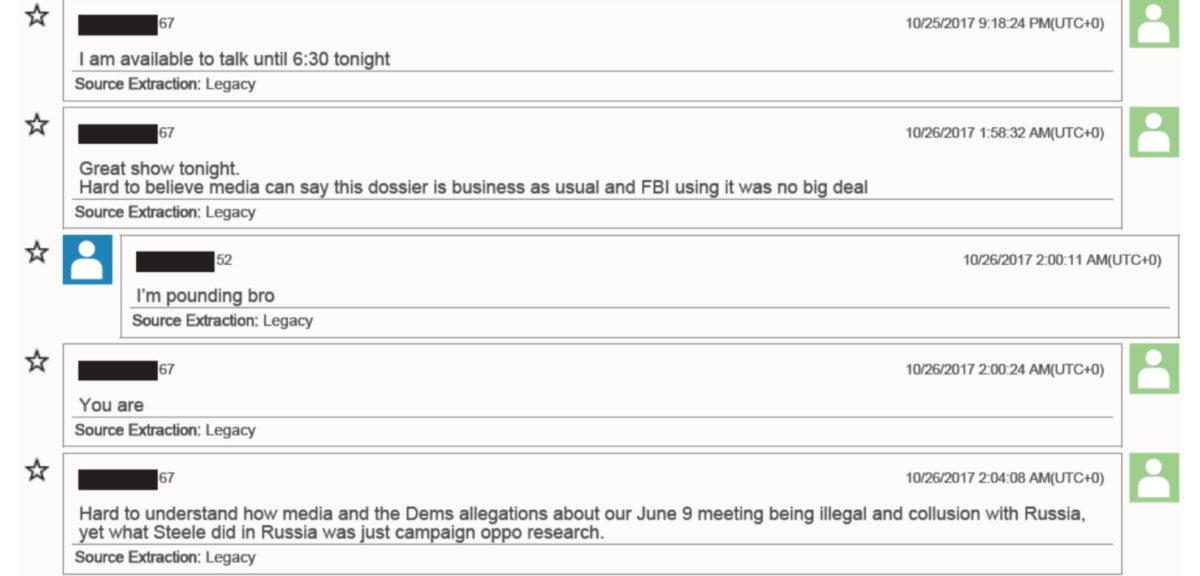Star the June 9 meeting message

(x=36, y=469)
